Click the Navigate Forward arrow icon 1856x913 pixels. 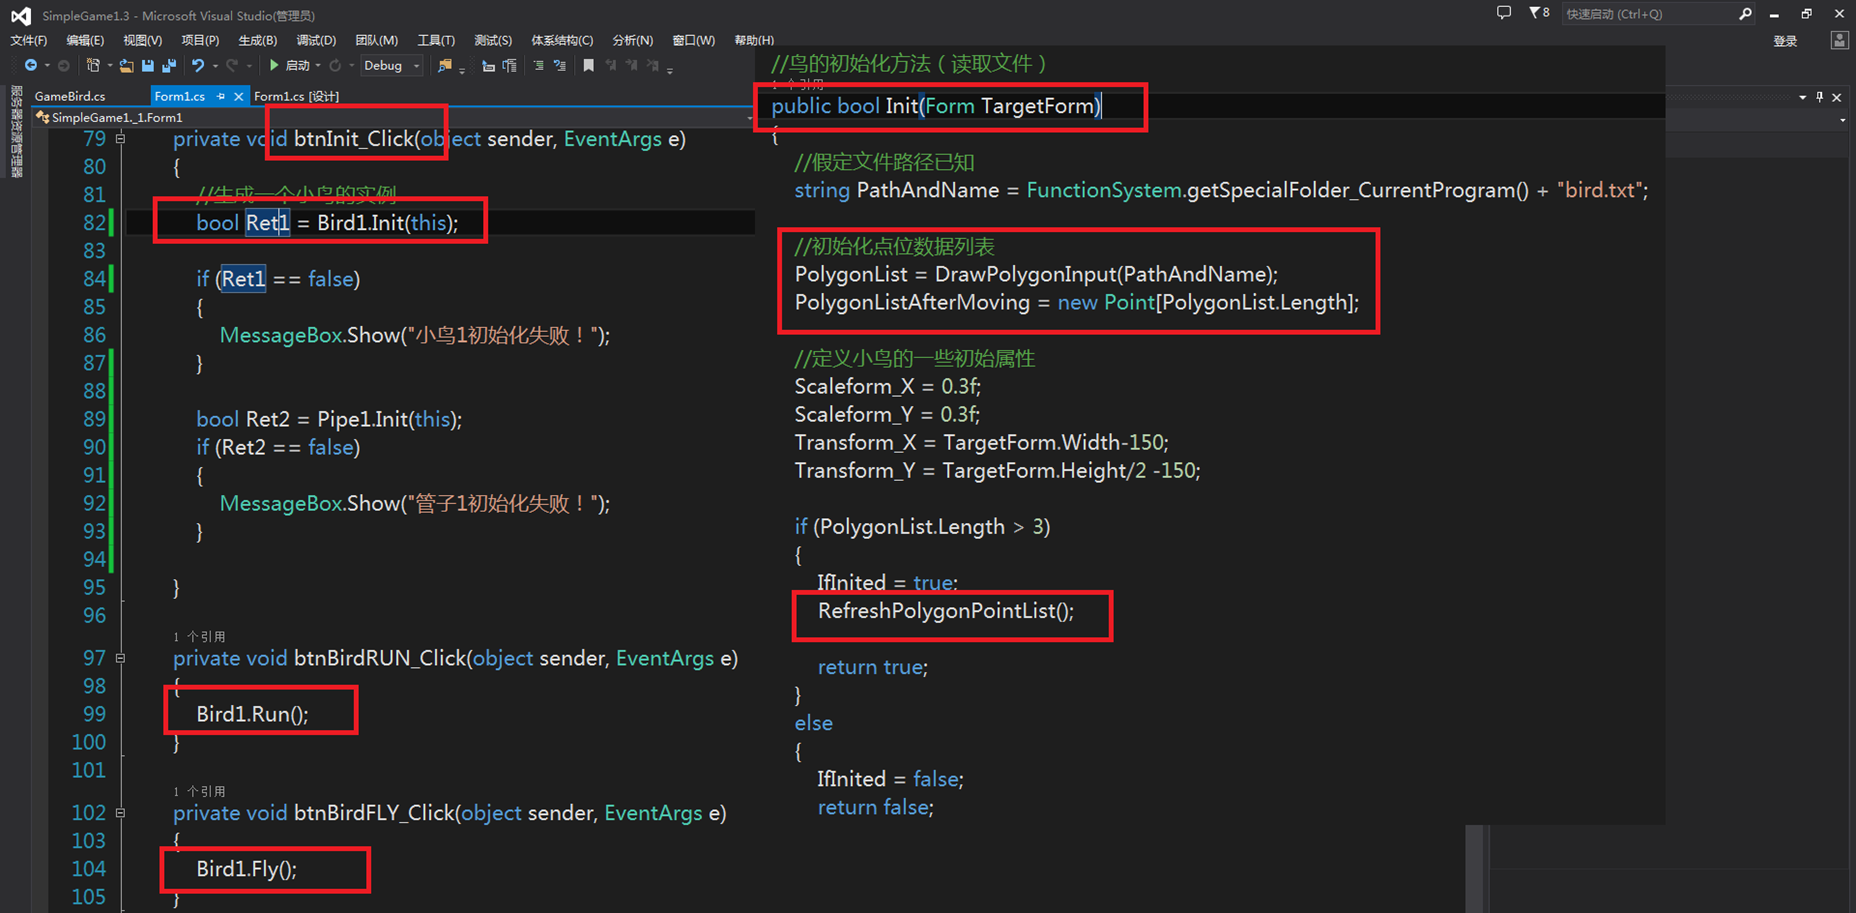pos(64,65)
